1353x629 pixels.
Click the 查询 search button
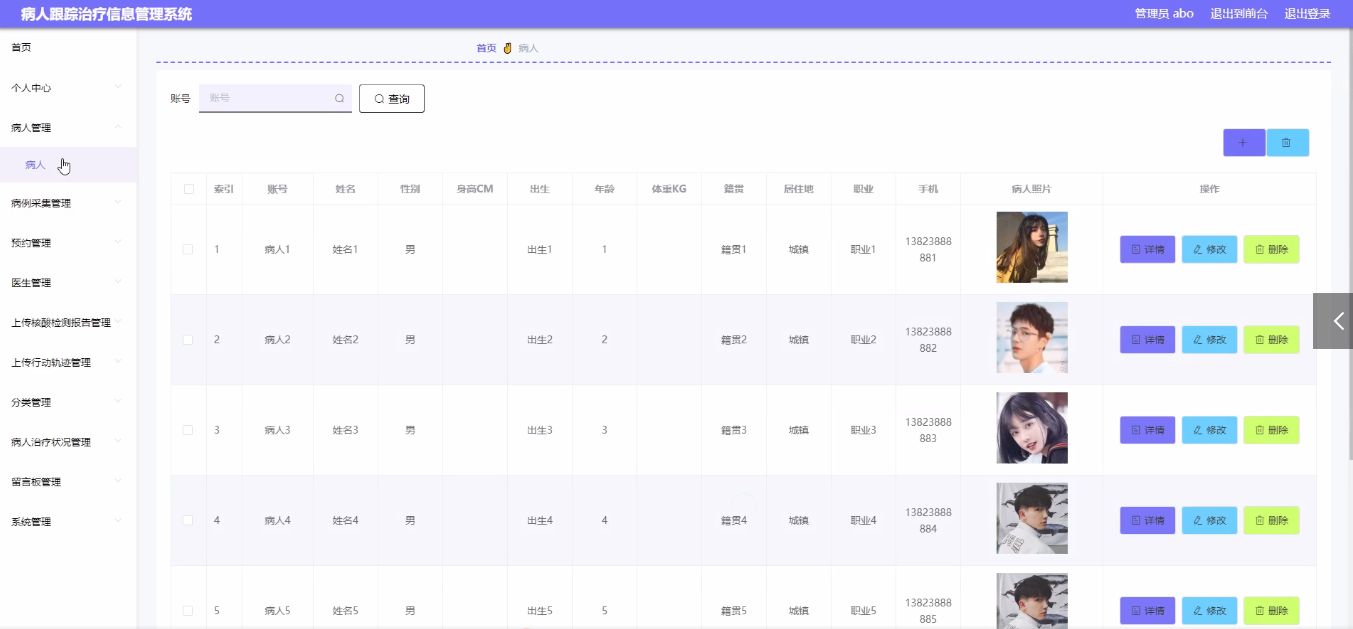pos(392,99)
